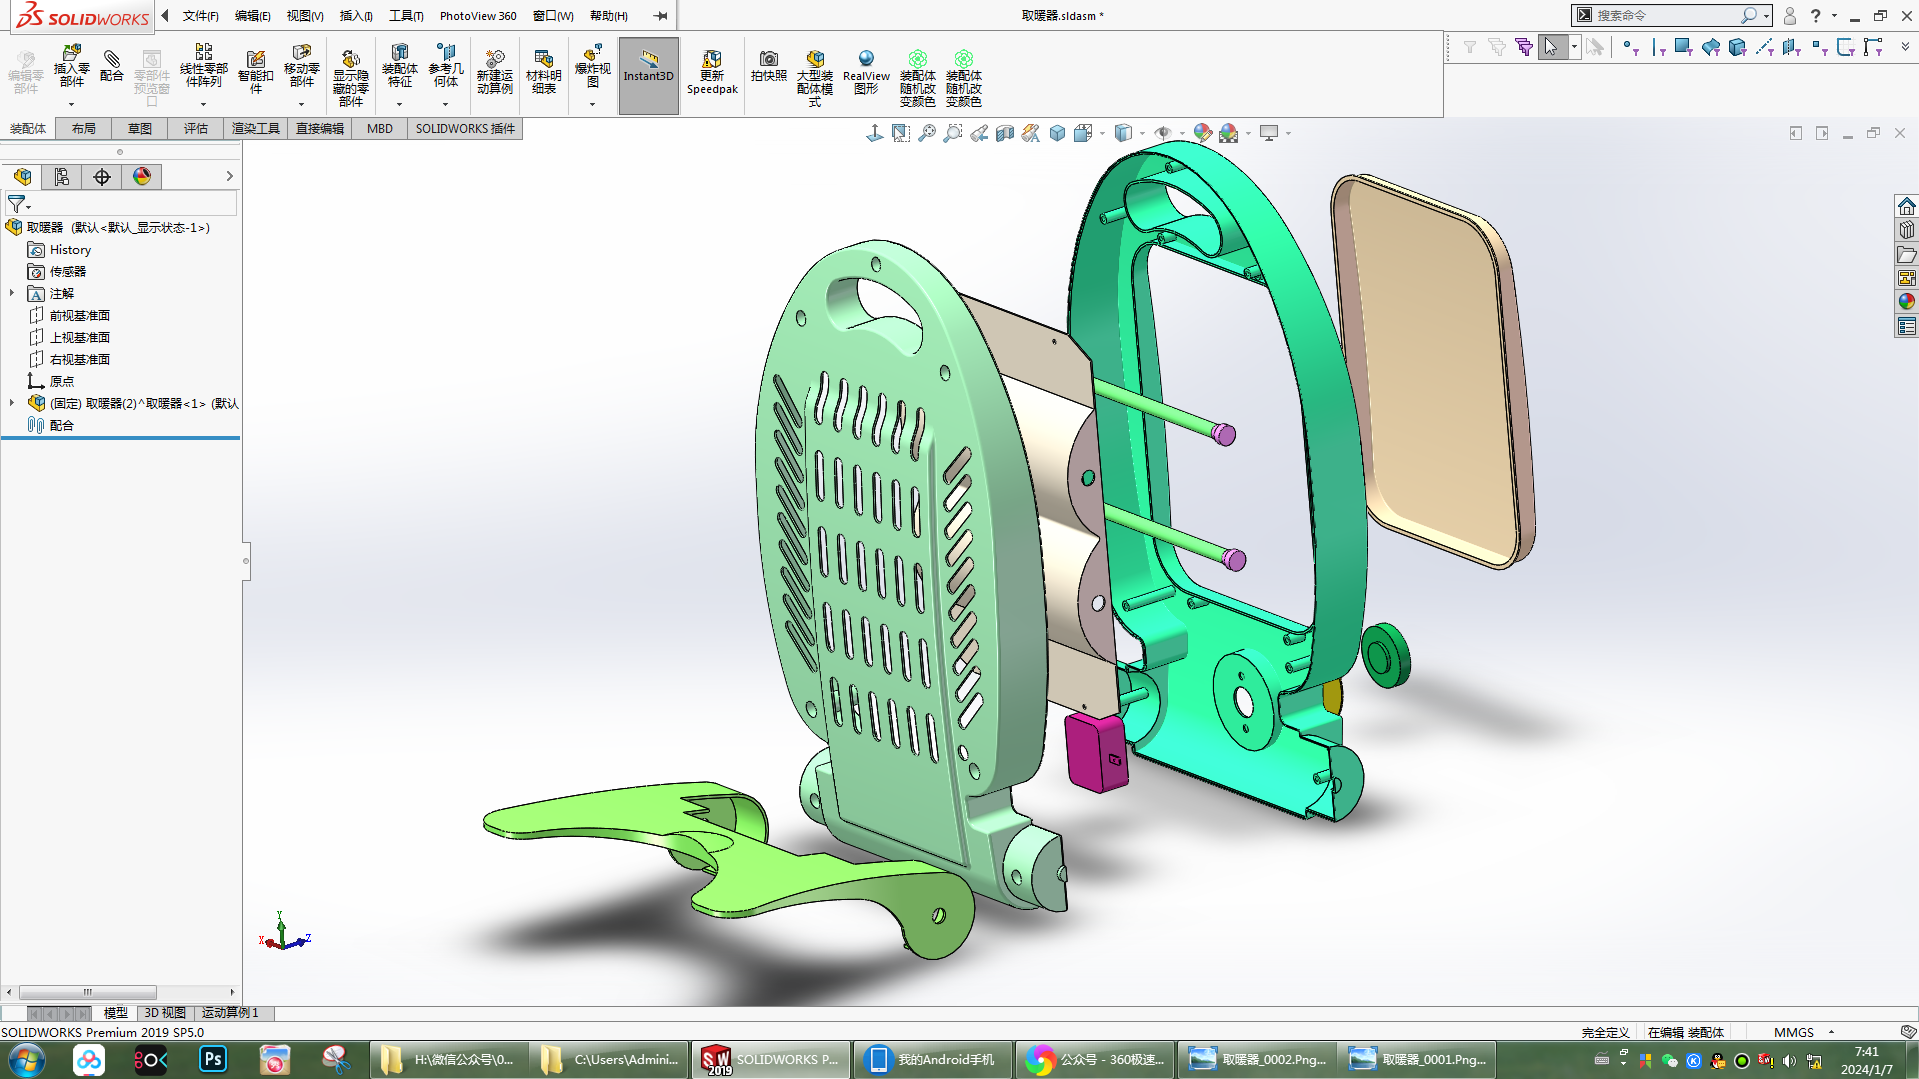Screen dimensions: 1919x1079
Task: Click the Insert Components (插入零部件) icon
Action: tap(71, 67)
